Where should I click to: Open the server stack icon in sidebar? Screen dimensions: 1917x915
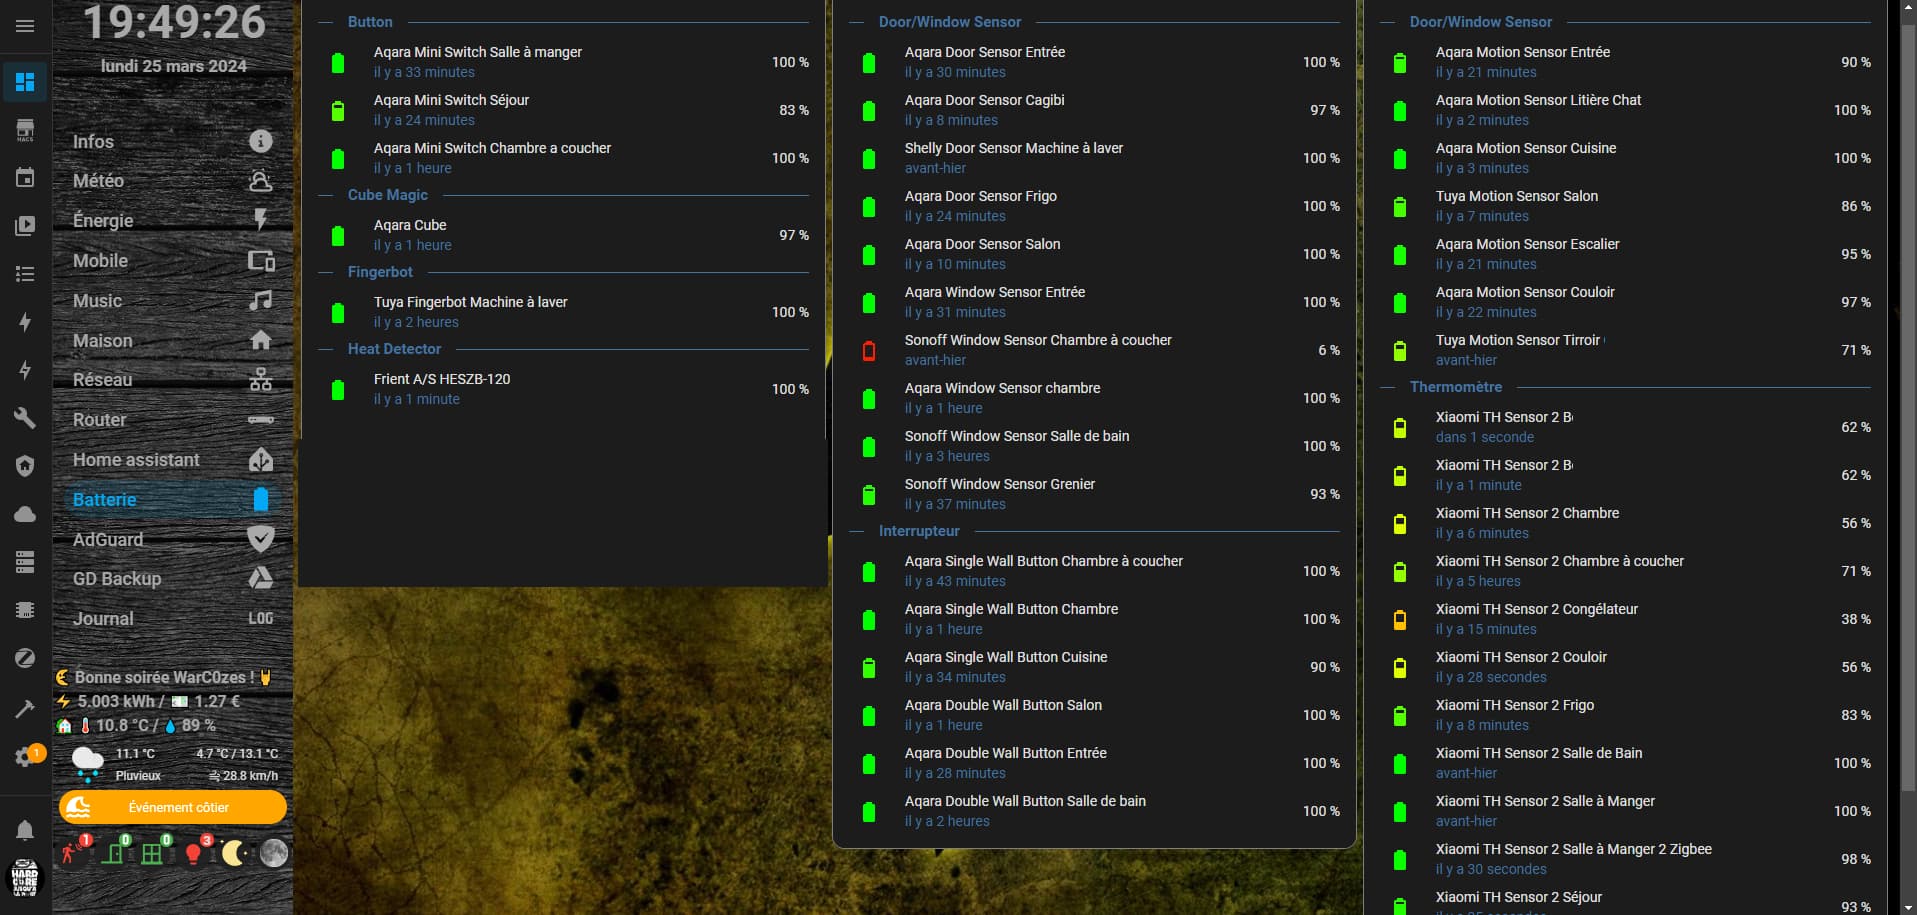coord(25,562)
